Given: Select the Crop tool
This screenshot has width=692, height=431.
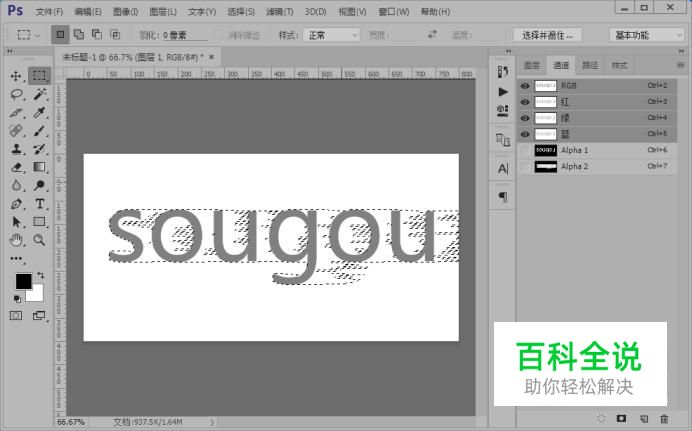Looking at the screenshot, I should click(x=16, y=112).
